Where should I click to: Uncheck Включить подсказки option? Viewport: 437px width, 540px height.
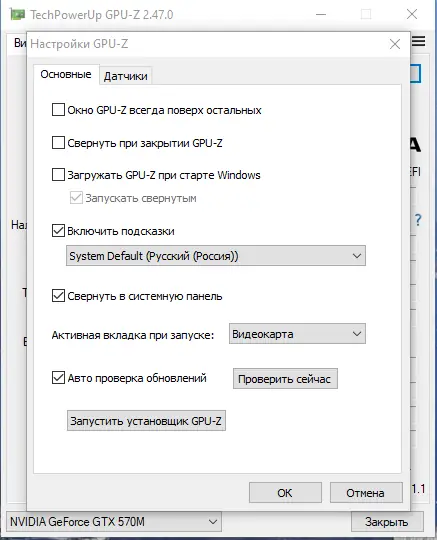tap(58, 231)
